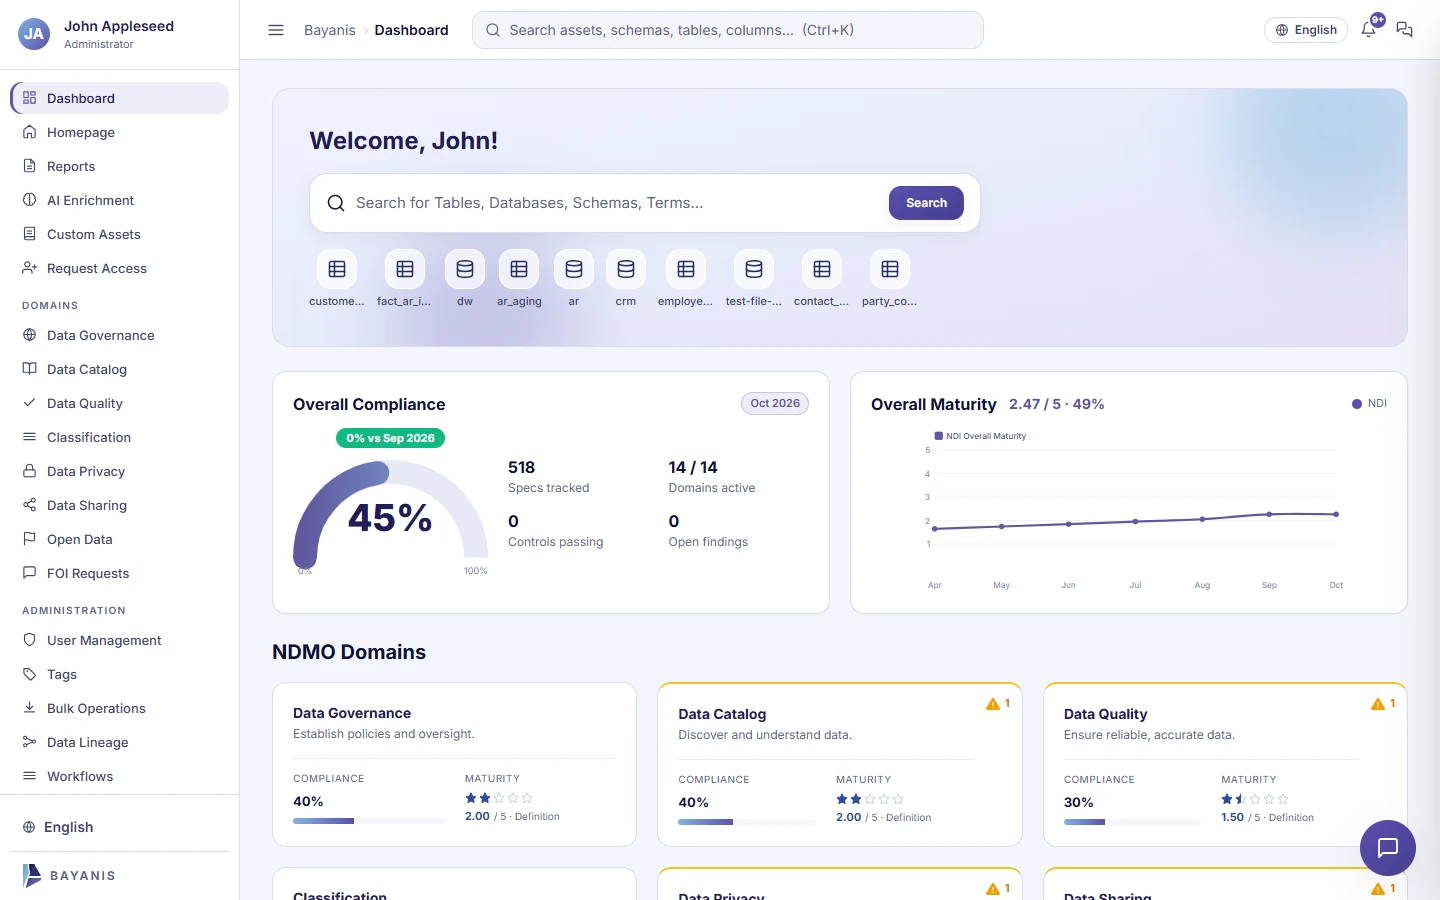Open the Data Quality domain card
The width and height of the screenshot is (1440, 900).
click(1225, 764)
